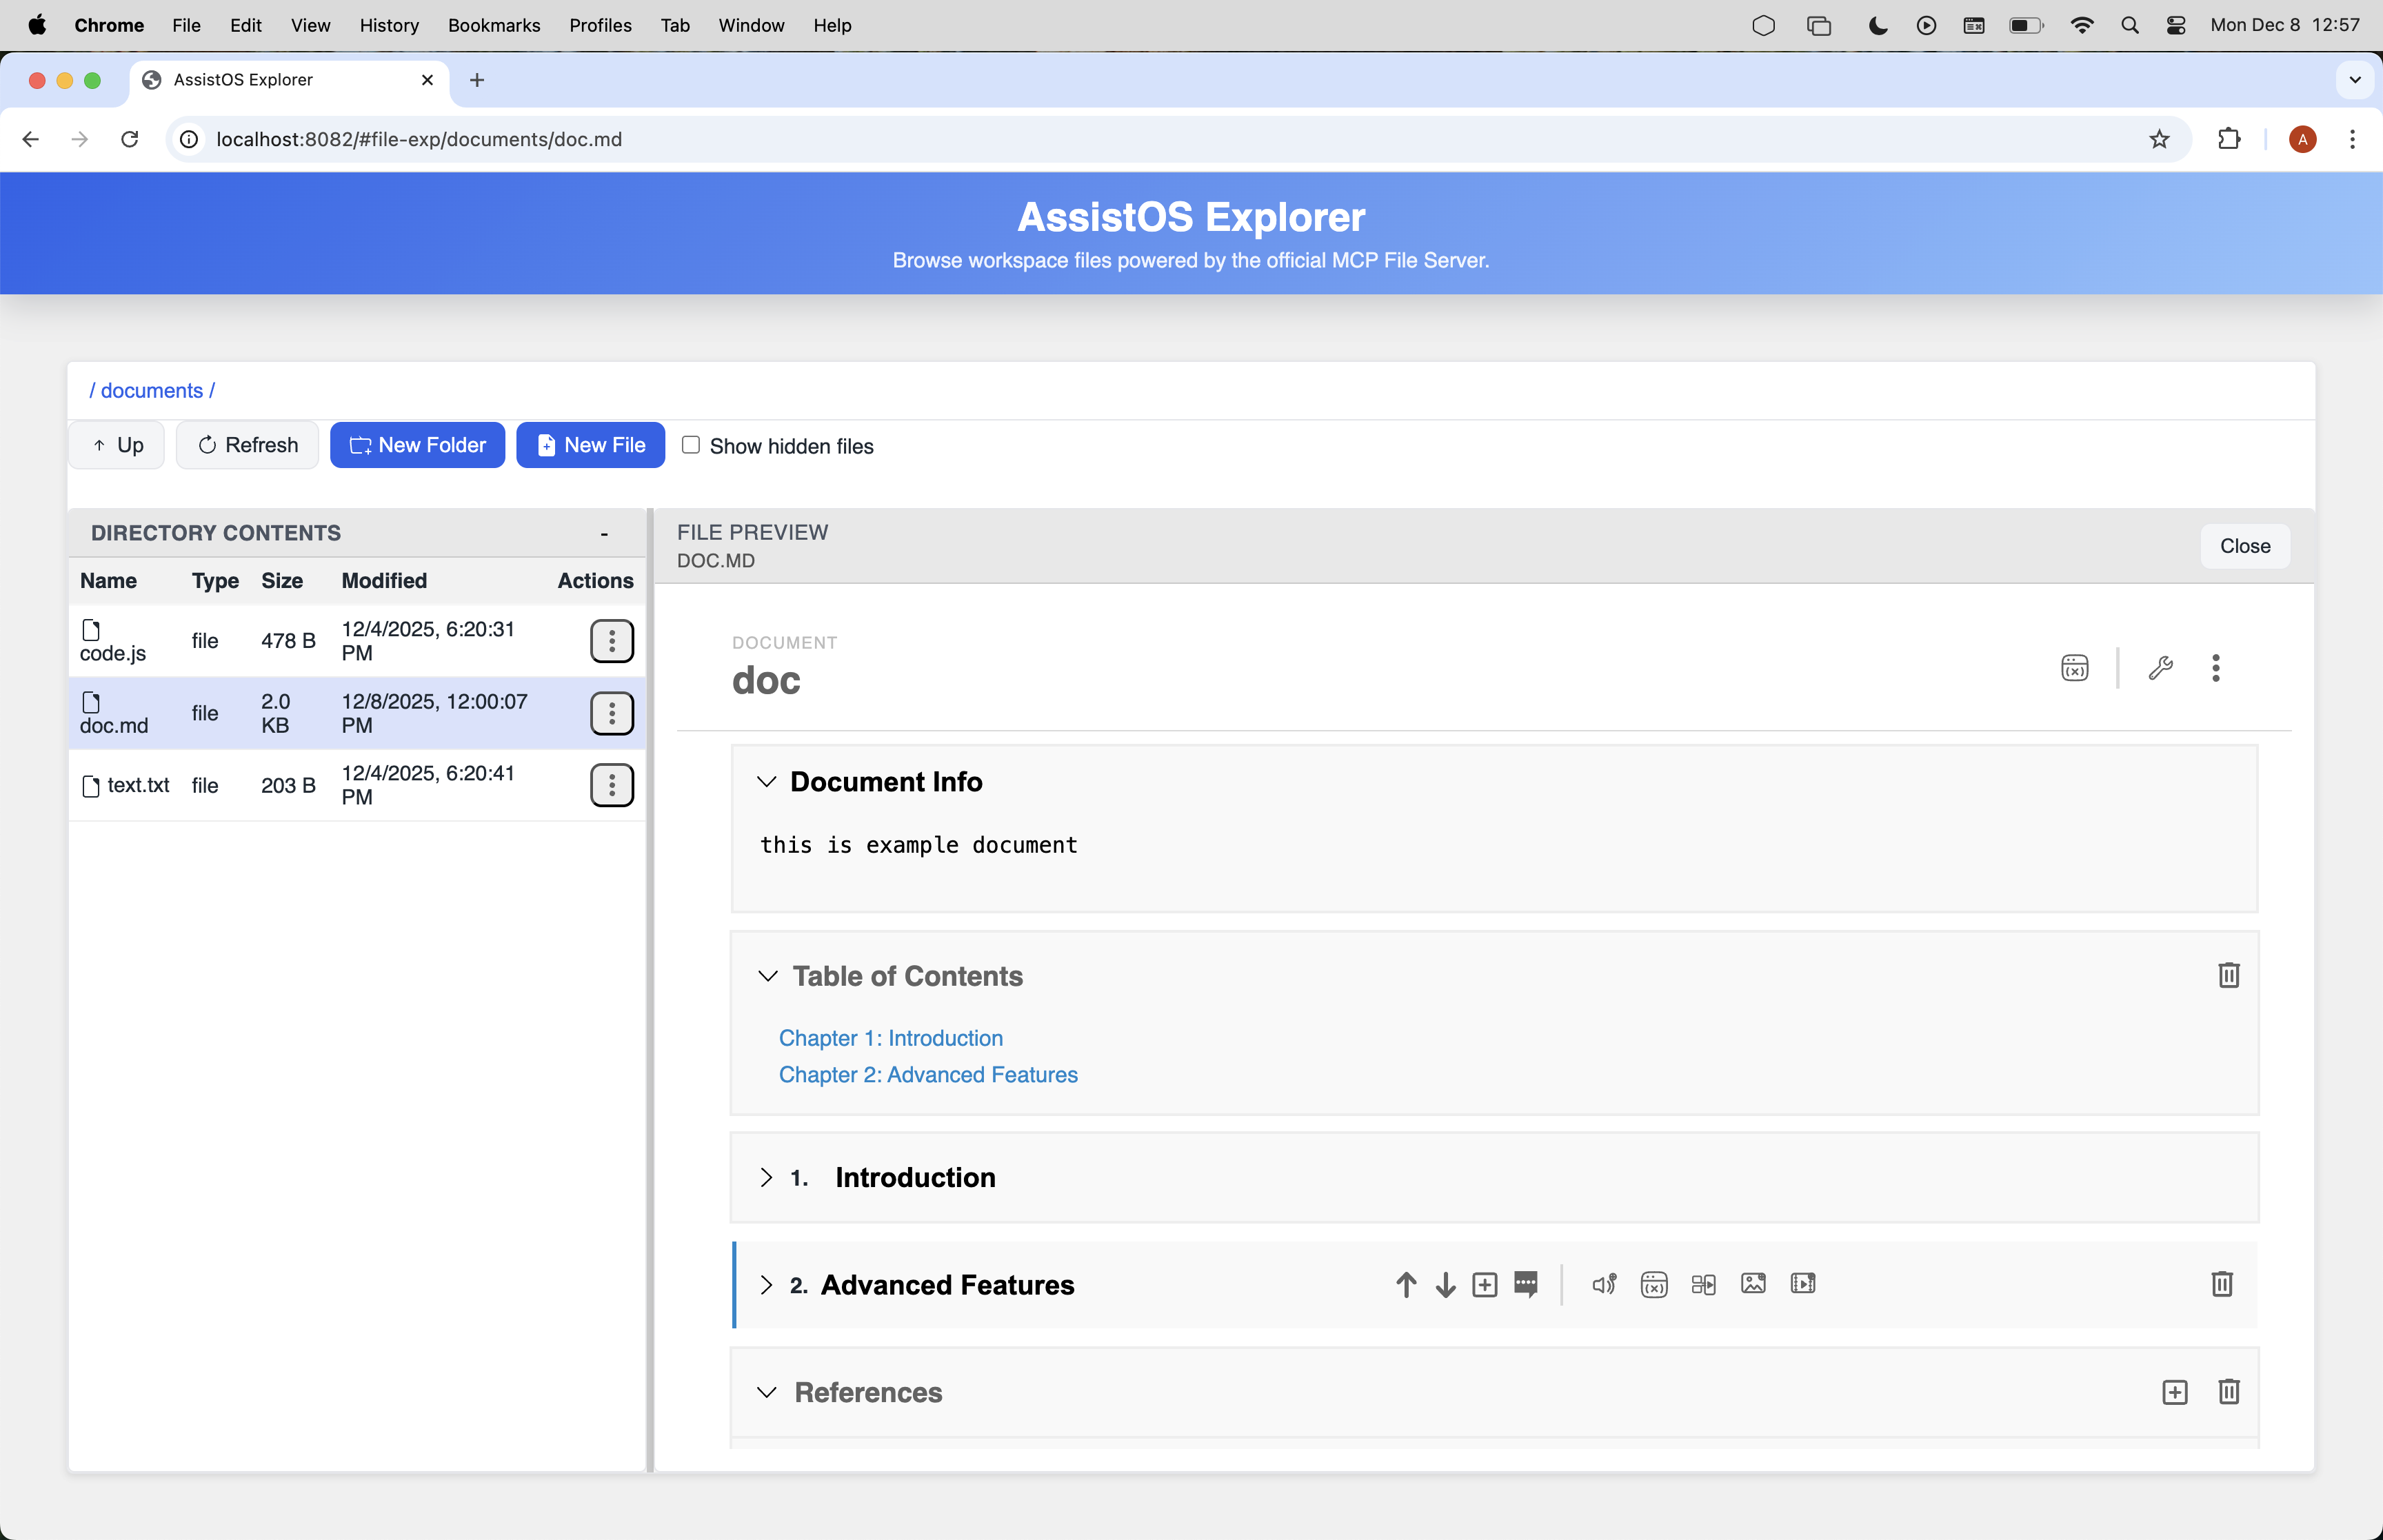Open the actions menu for code.js
The image size is (2383, 1540).
(612, 641)
